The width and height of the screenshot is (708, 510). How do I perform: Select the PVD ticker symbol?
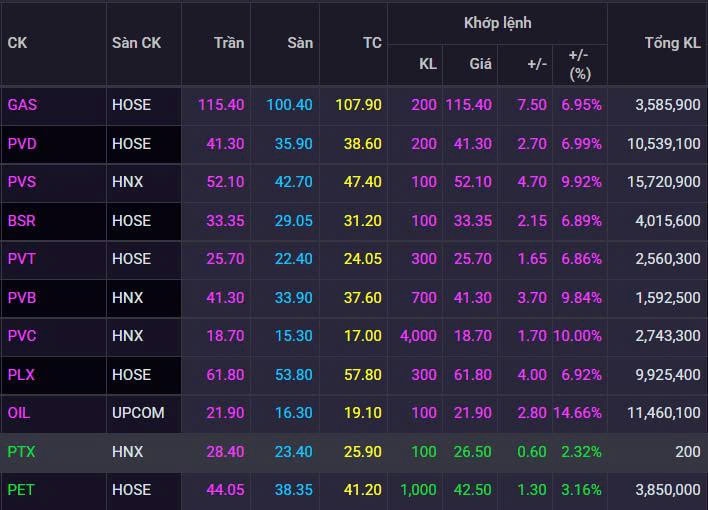(x=22, y=144)
